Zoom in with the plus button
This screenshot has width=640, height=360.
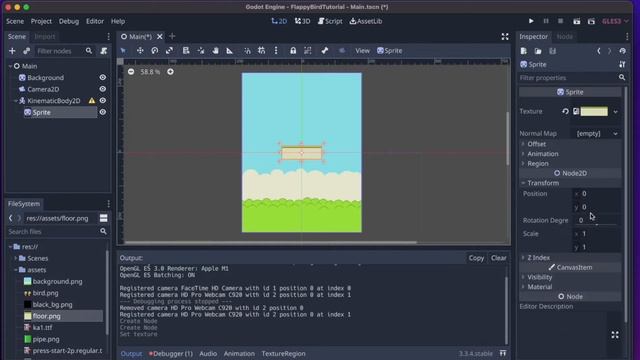(170, 71)
